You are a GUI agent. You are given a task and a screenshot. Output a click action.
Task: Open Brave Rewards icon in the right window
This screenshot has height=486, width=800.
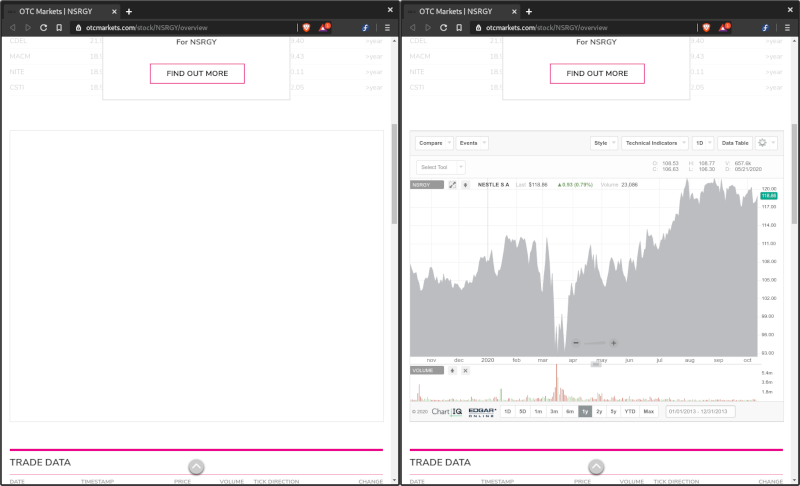pos(724,27)
